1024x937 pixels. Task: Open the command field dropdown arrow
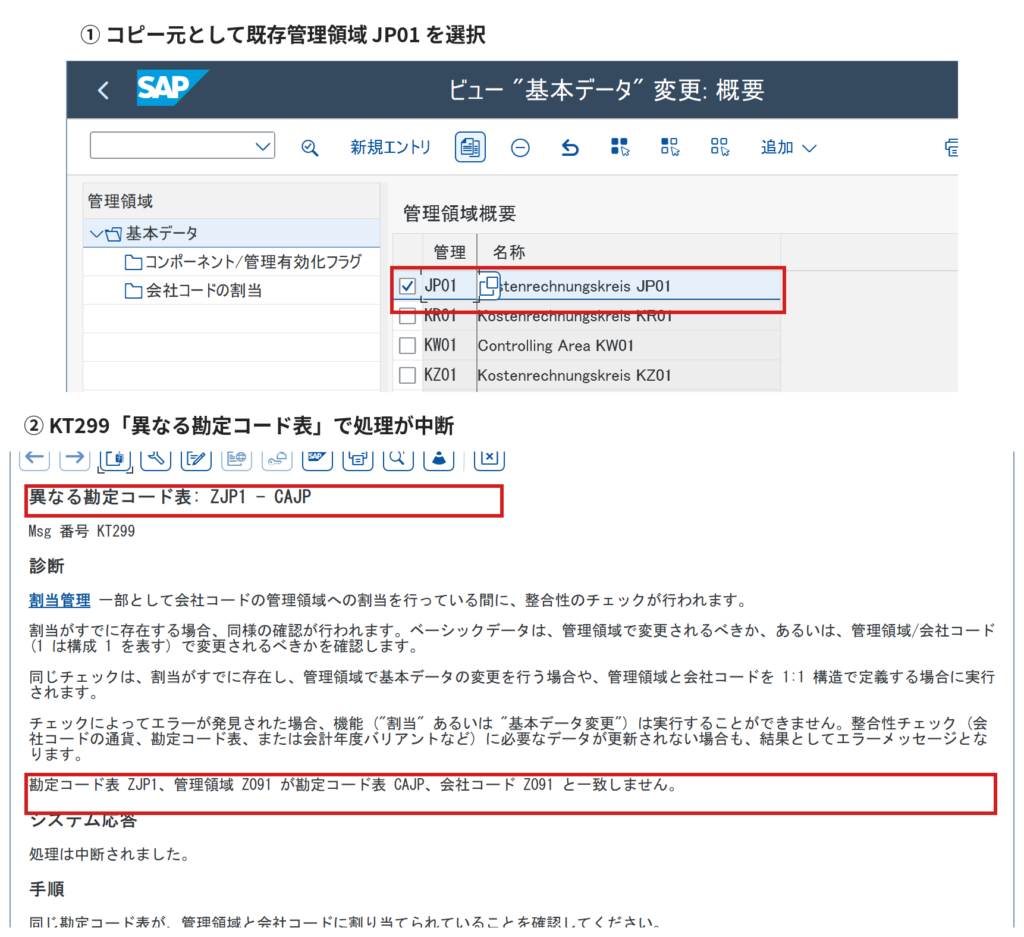point(263,146)
